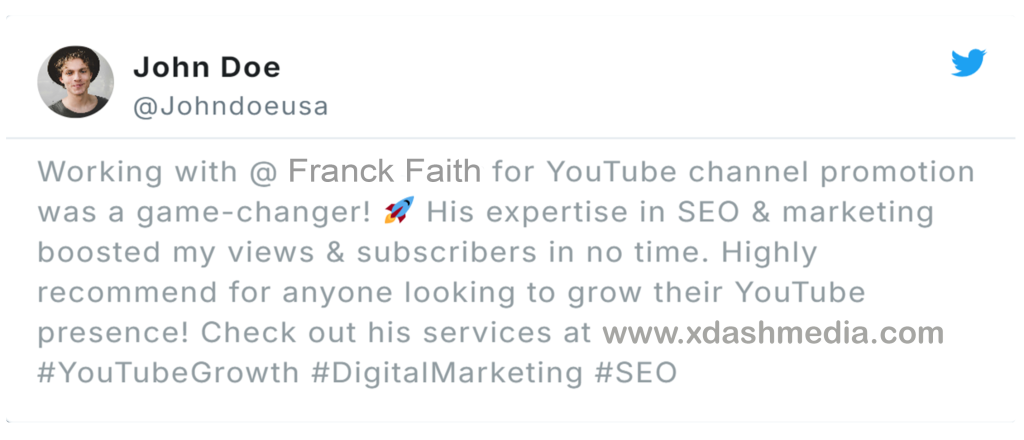1024x440 pixels.
Task: Open the #DigitalMarketing hashtag
Action: coord(446,373)
